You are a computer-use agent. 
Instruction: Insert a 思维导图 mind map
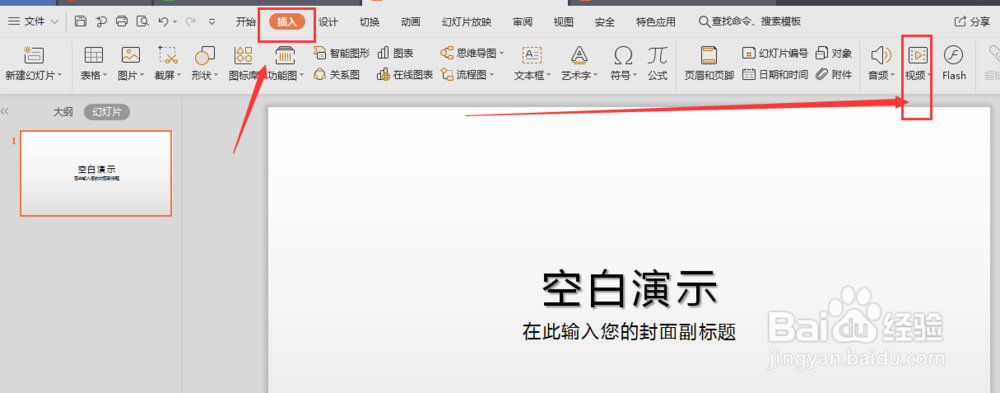tap(472, 53)
